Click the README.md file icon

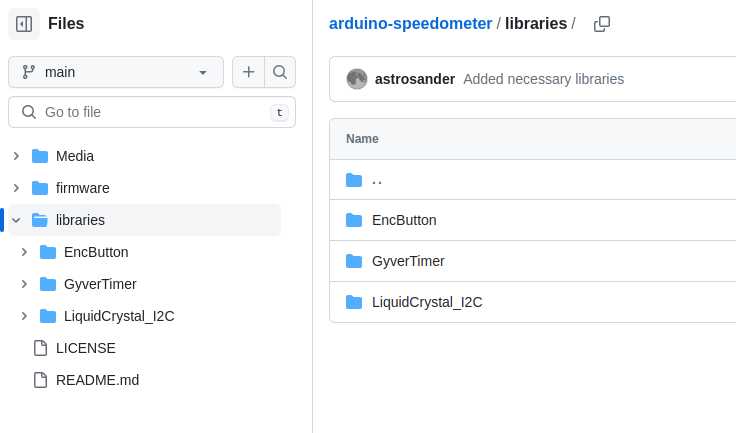click(40, 380)
